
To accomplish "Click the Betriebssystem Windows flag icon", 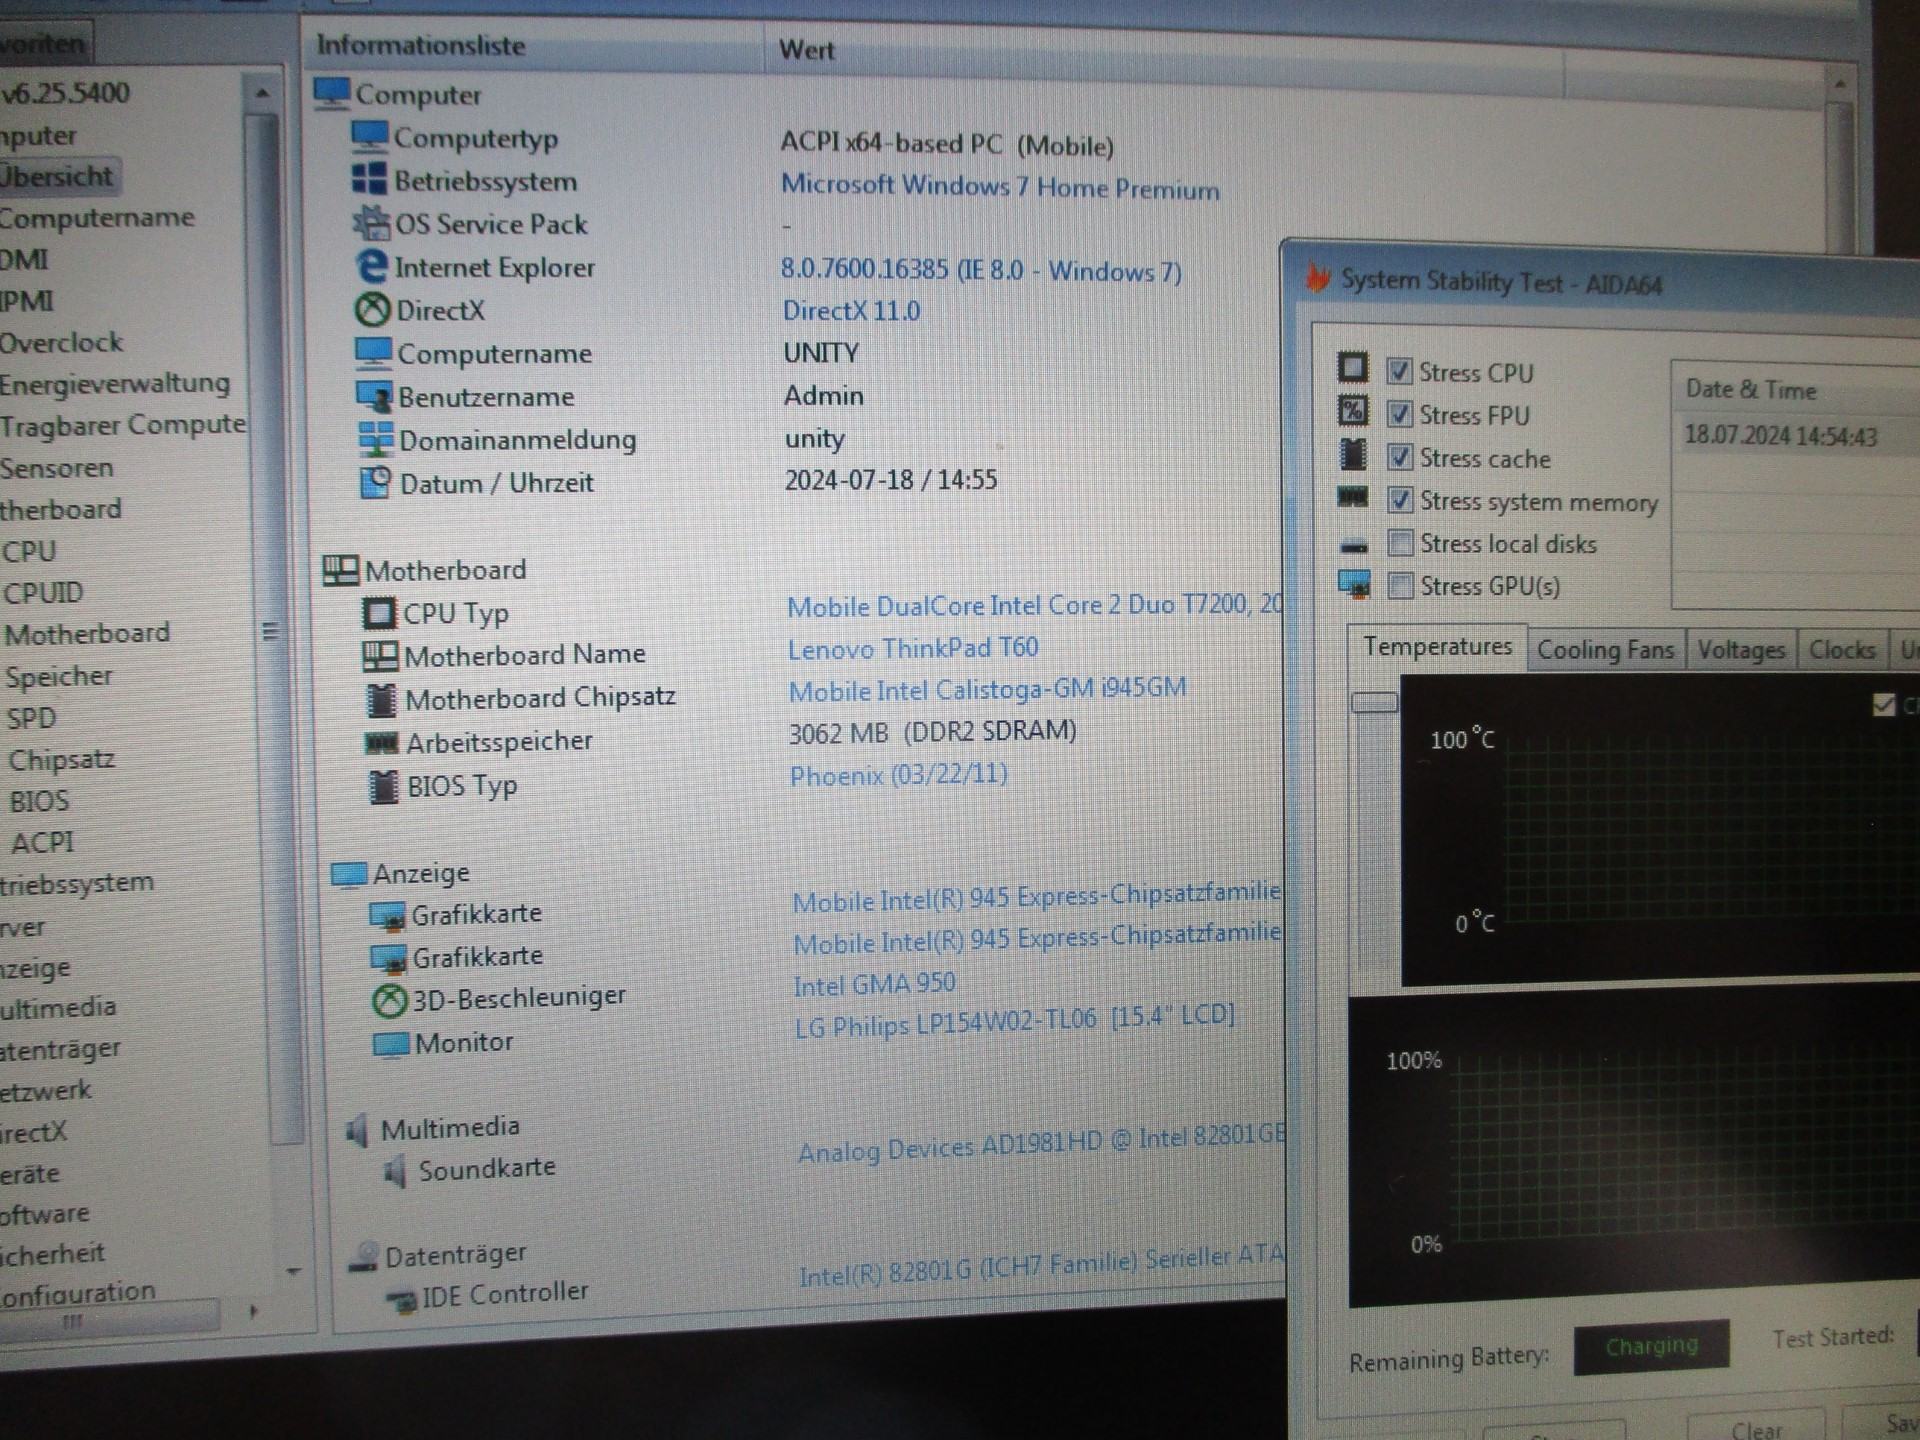I will 369,179.
